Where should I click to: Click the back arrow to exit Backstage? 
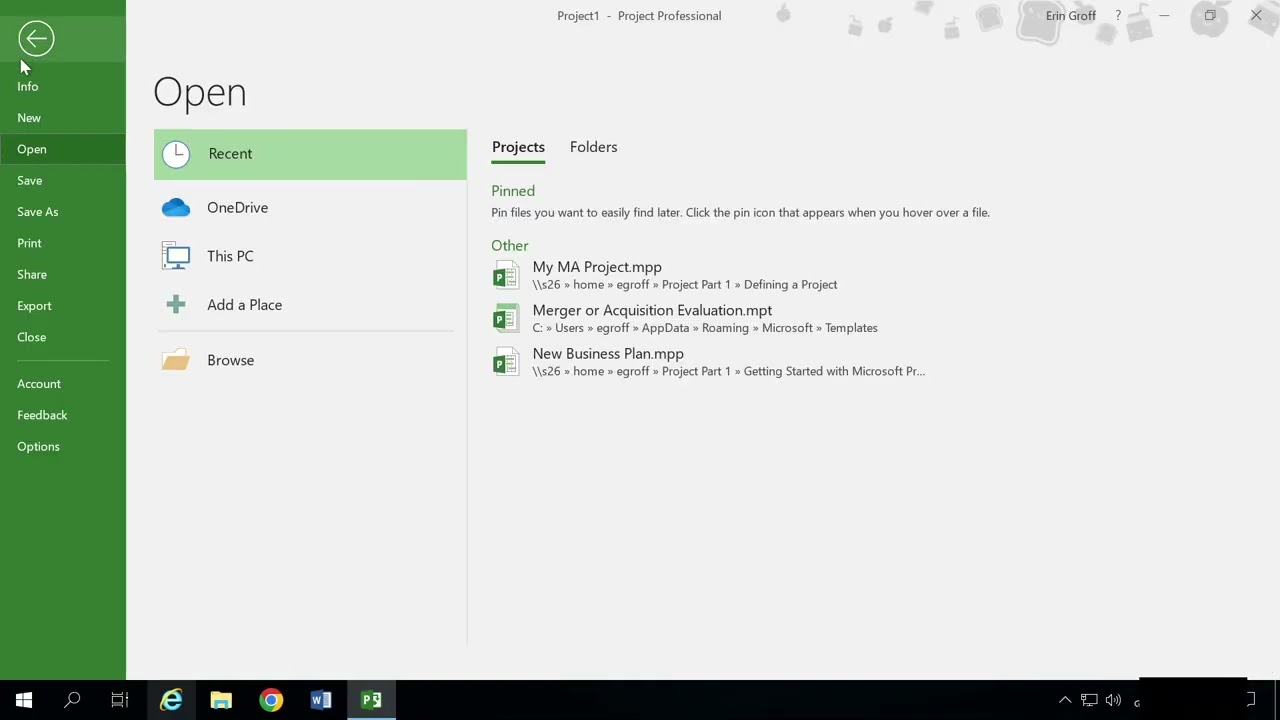click(36, 39)
